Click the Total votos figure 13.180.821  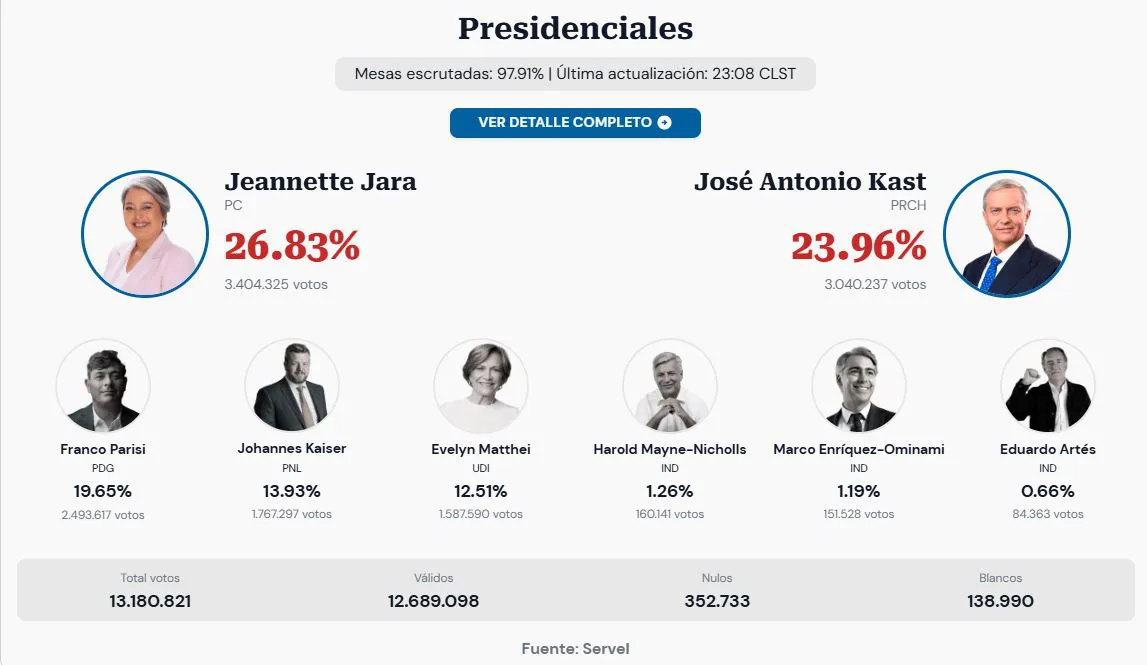[x=150, y=601]
